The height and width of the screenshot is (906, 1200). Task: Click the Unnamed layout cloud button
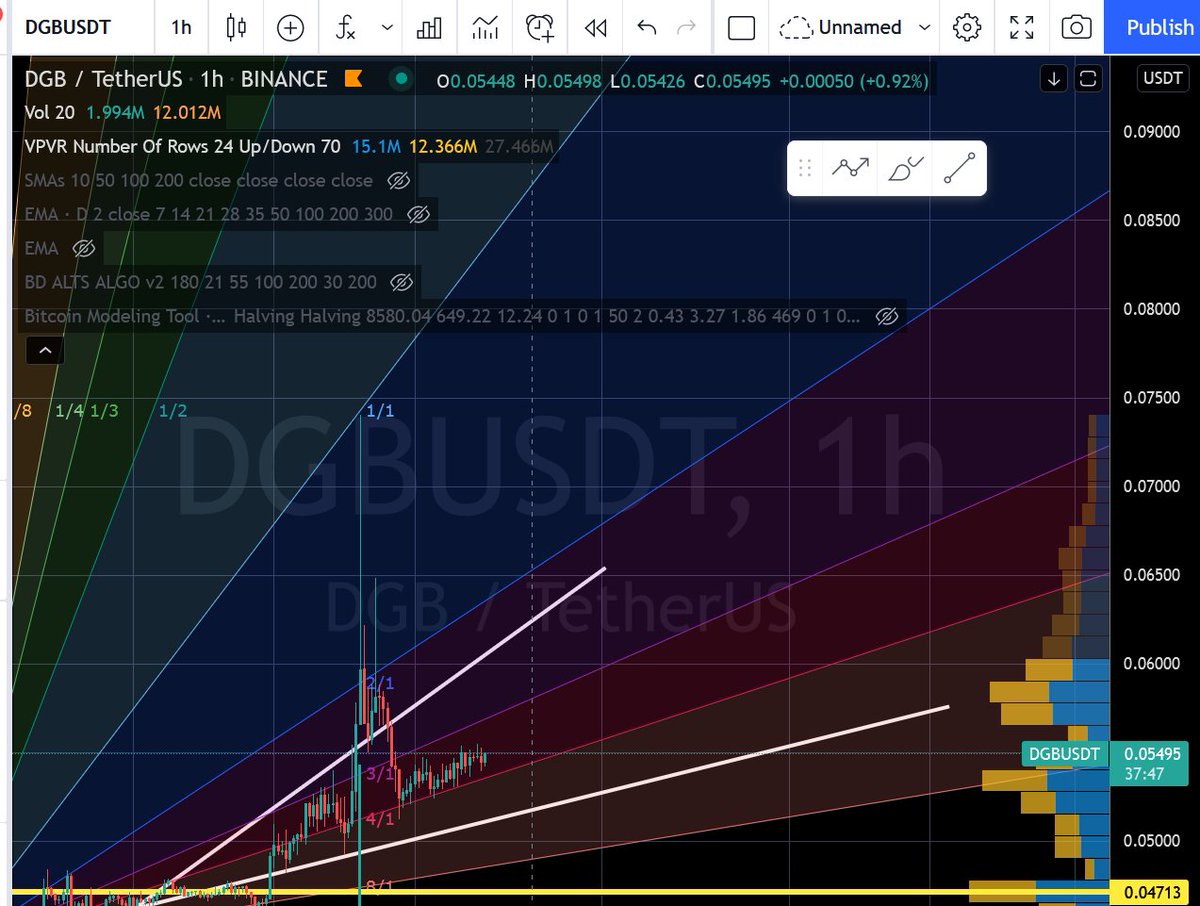coord(841,27)
